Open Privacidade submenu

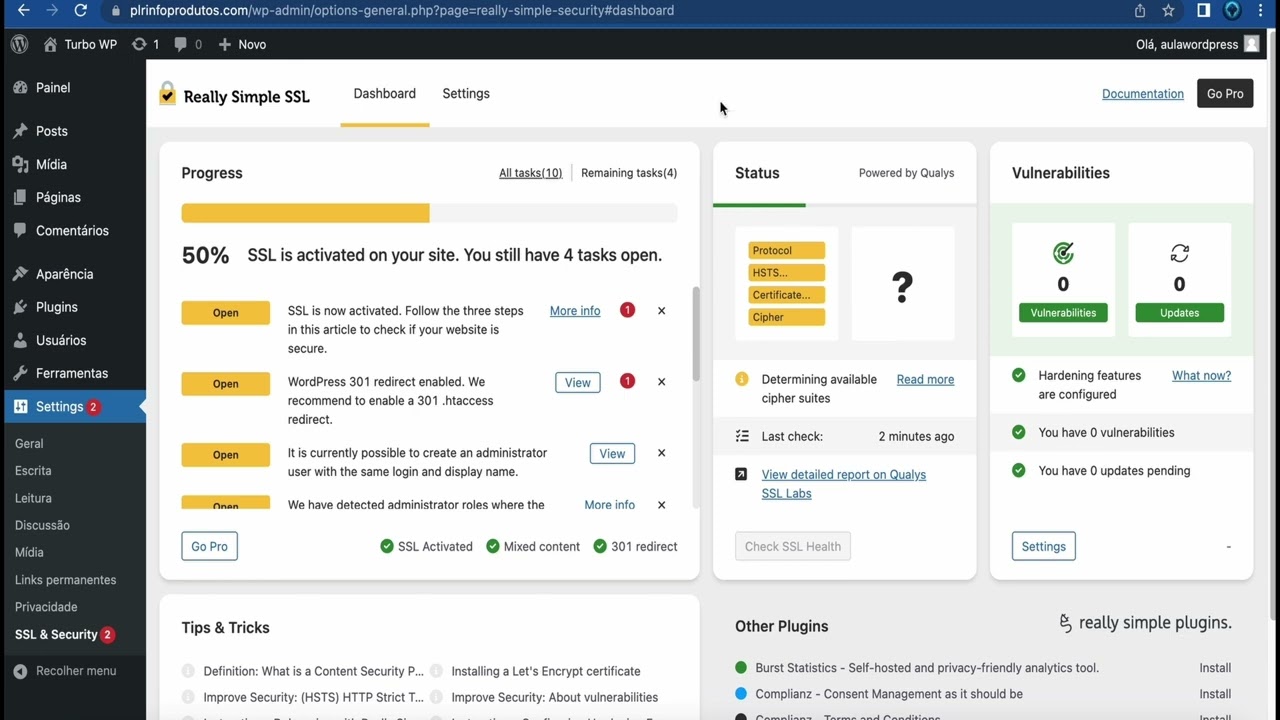point(46,607)
